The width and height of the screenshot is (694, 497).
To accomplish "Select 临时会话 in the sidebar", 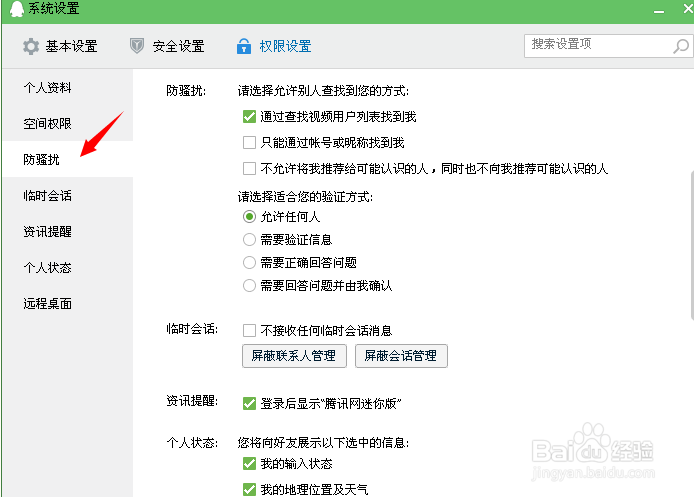I will pos(68,196).
